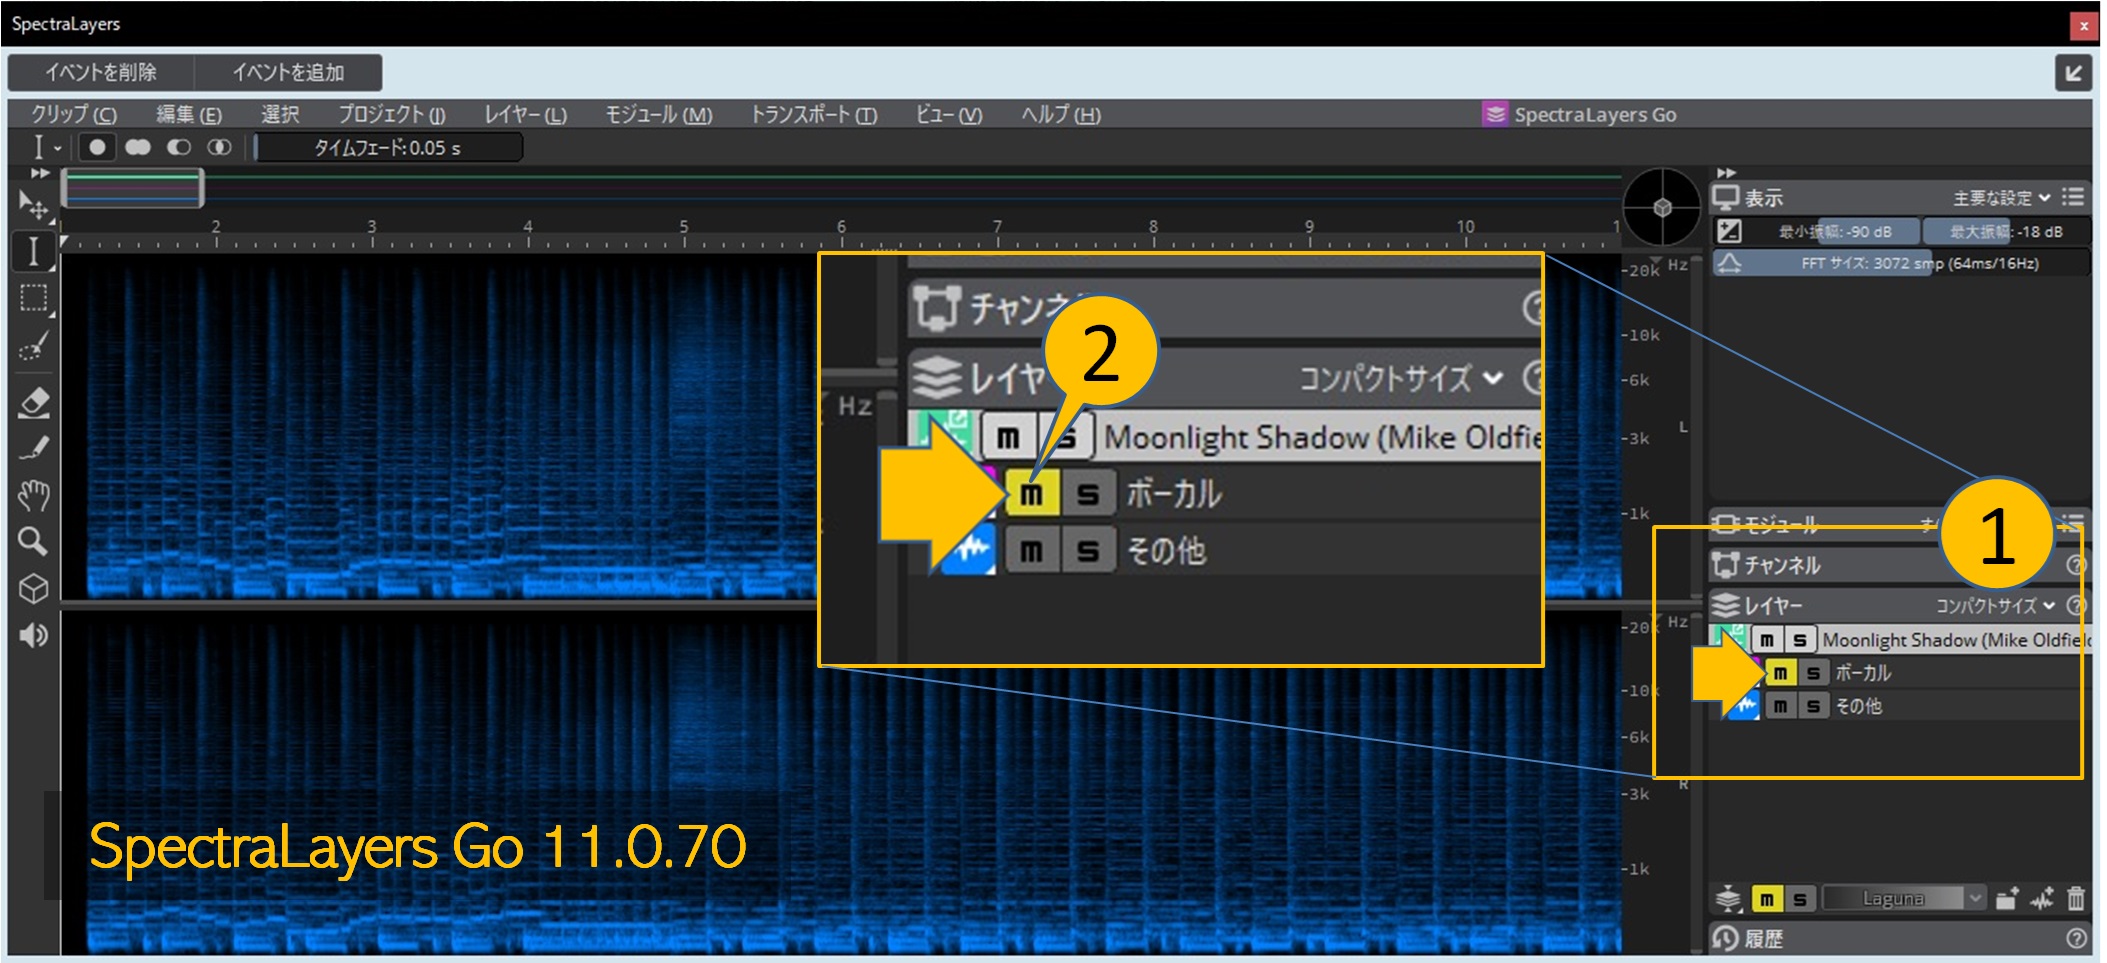Toggle the bottom global mute button
The height and width of the screenshot is (963, 2107).
[x=1767, y=899]
